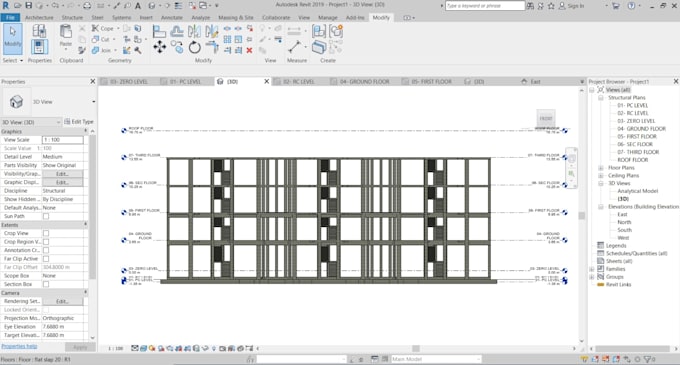Click the Print icon in quick access toolbar
Screen dimensions: 680x365
pyautogui.click(x=87, y=6)
